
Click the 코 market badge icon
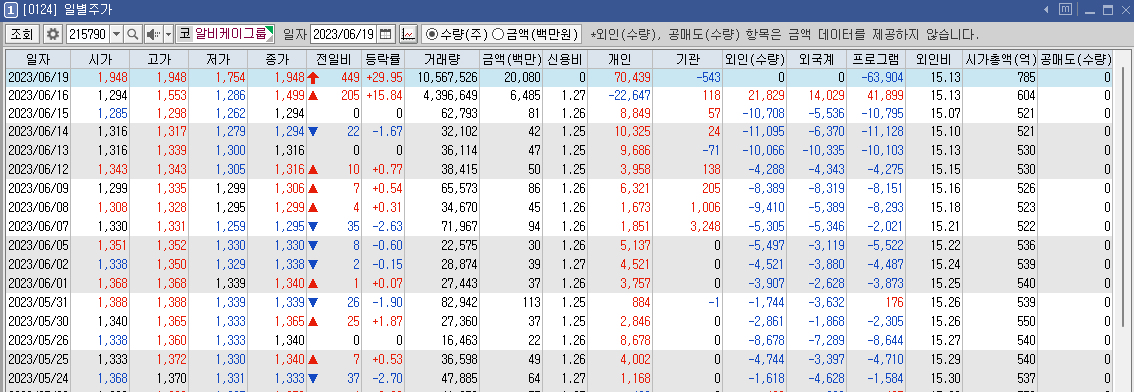pos(184,34)
